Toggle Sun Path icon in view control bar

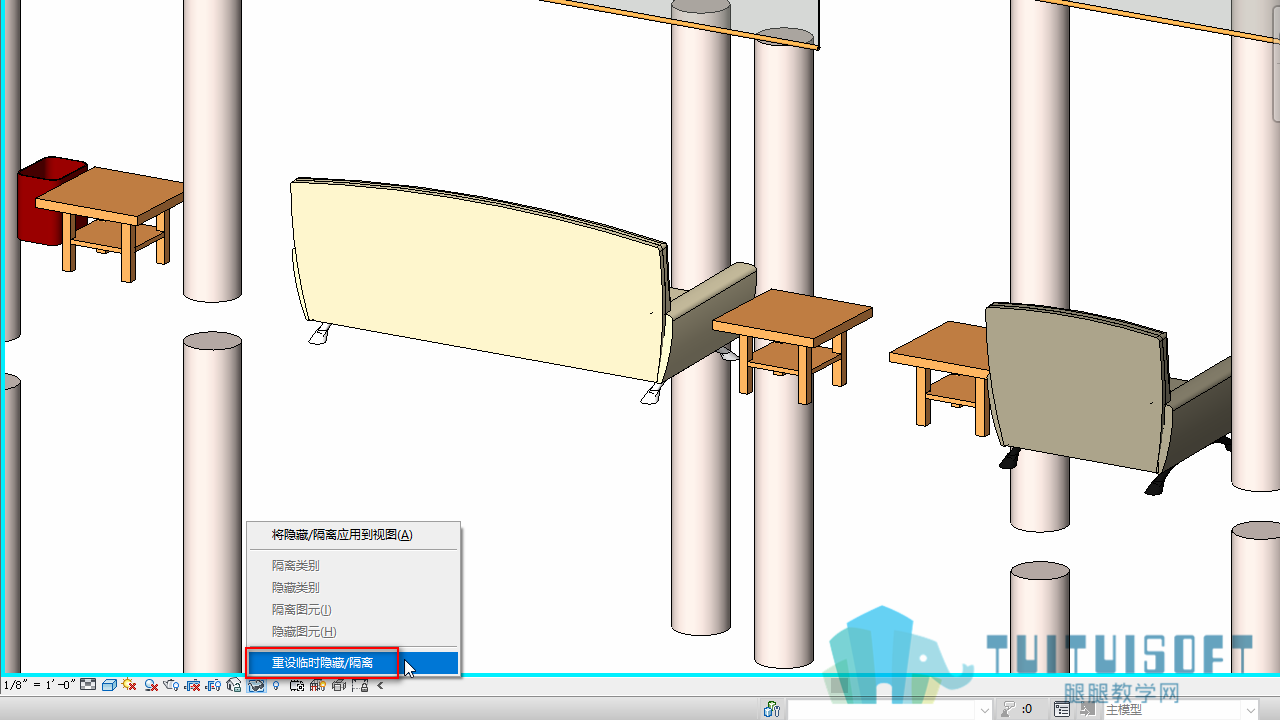(x=129, y=685)
